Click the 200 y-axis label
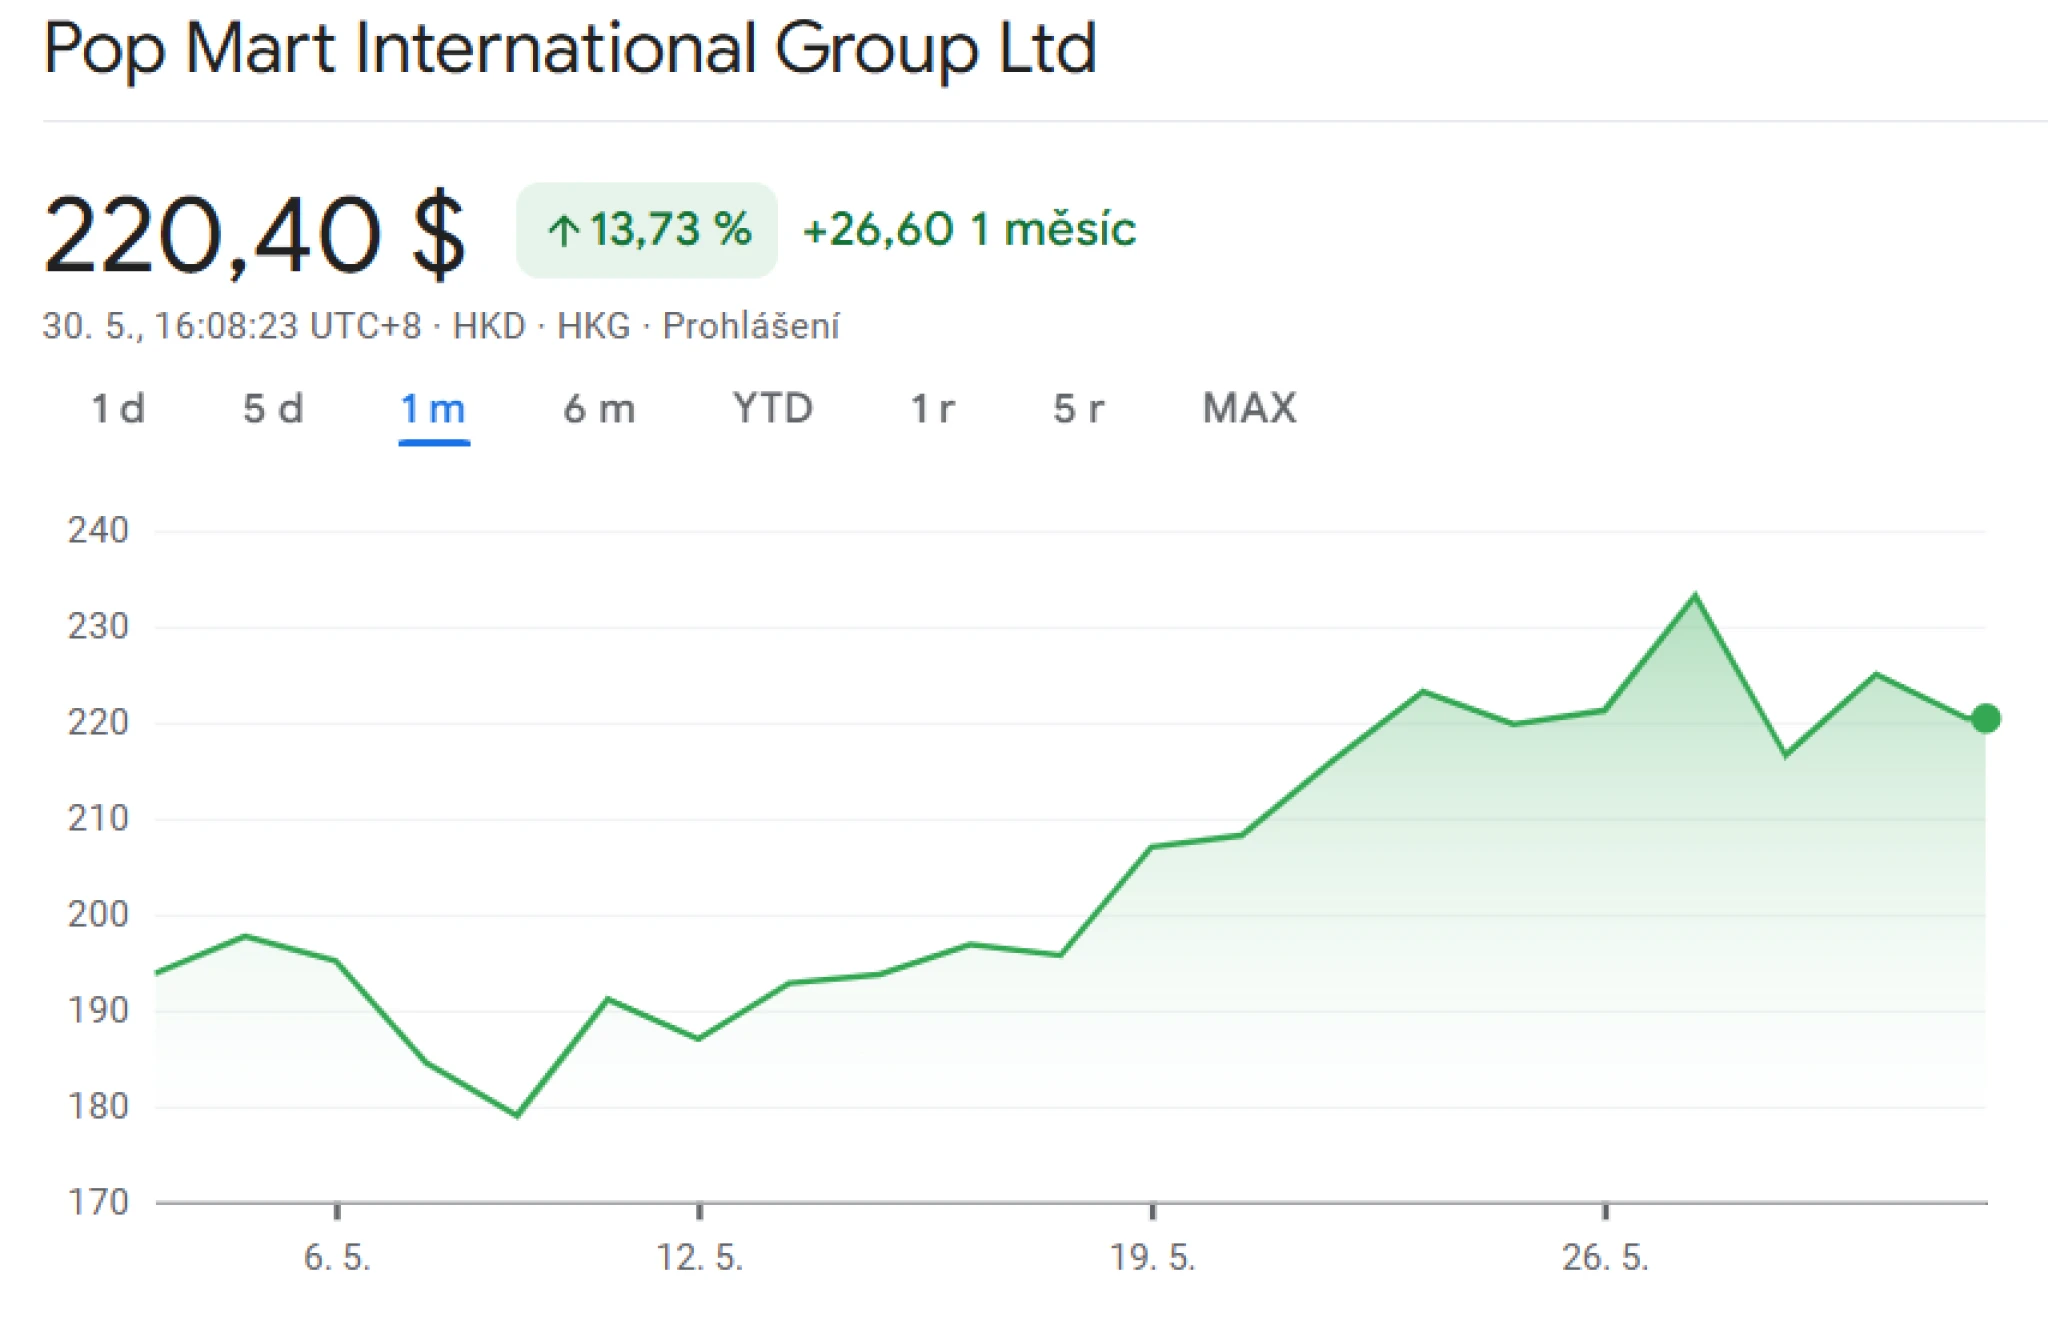 tap(98, 914)
